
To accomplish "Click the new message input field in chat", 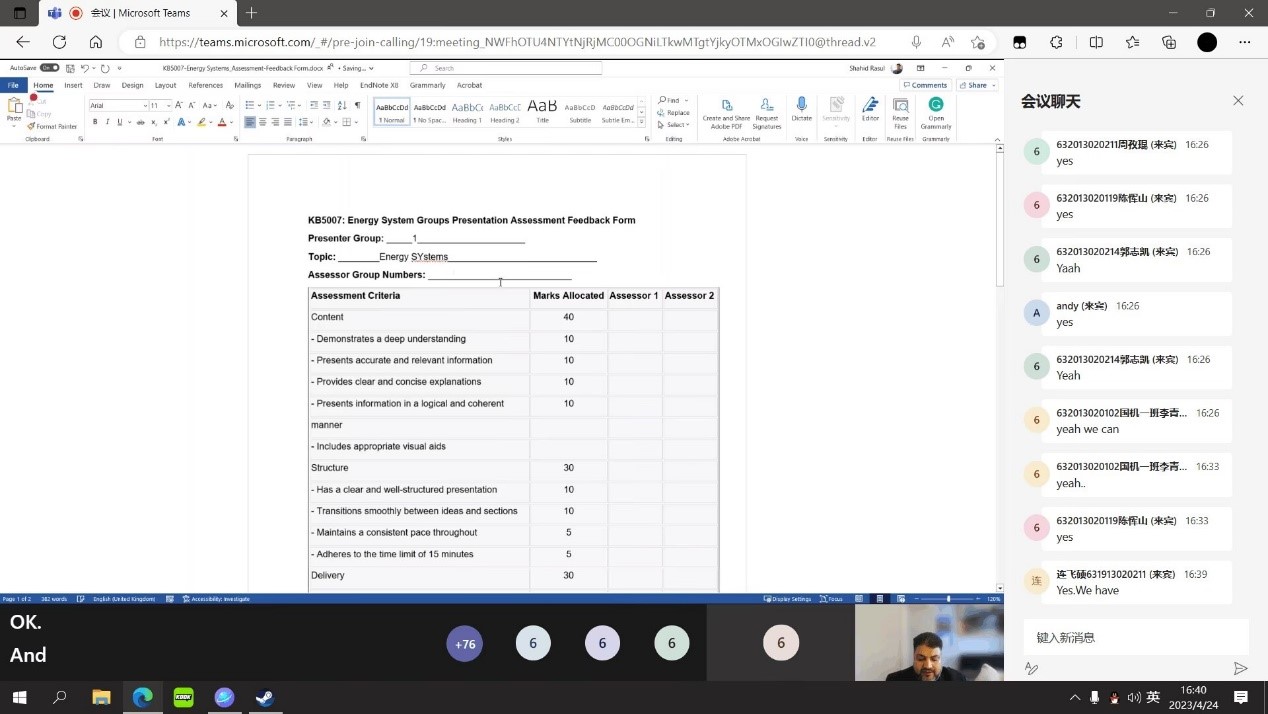I will [1135, 637].
